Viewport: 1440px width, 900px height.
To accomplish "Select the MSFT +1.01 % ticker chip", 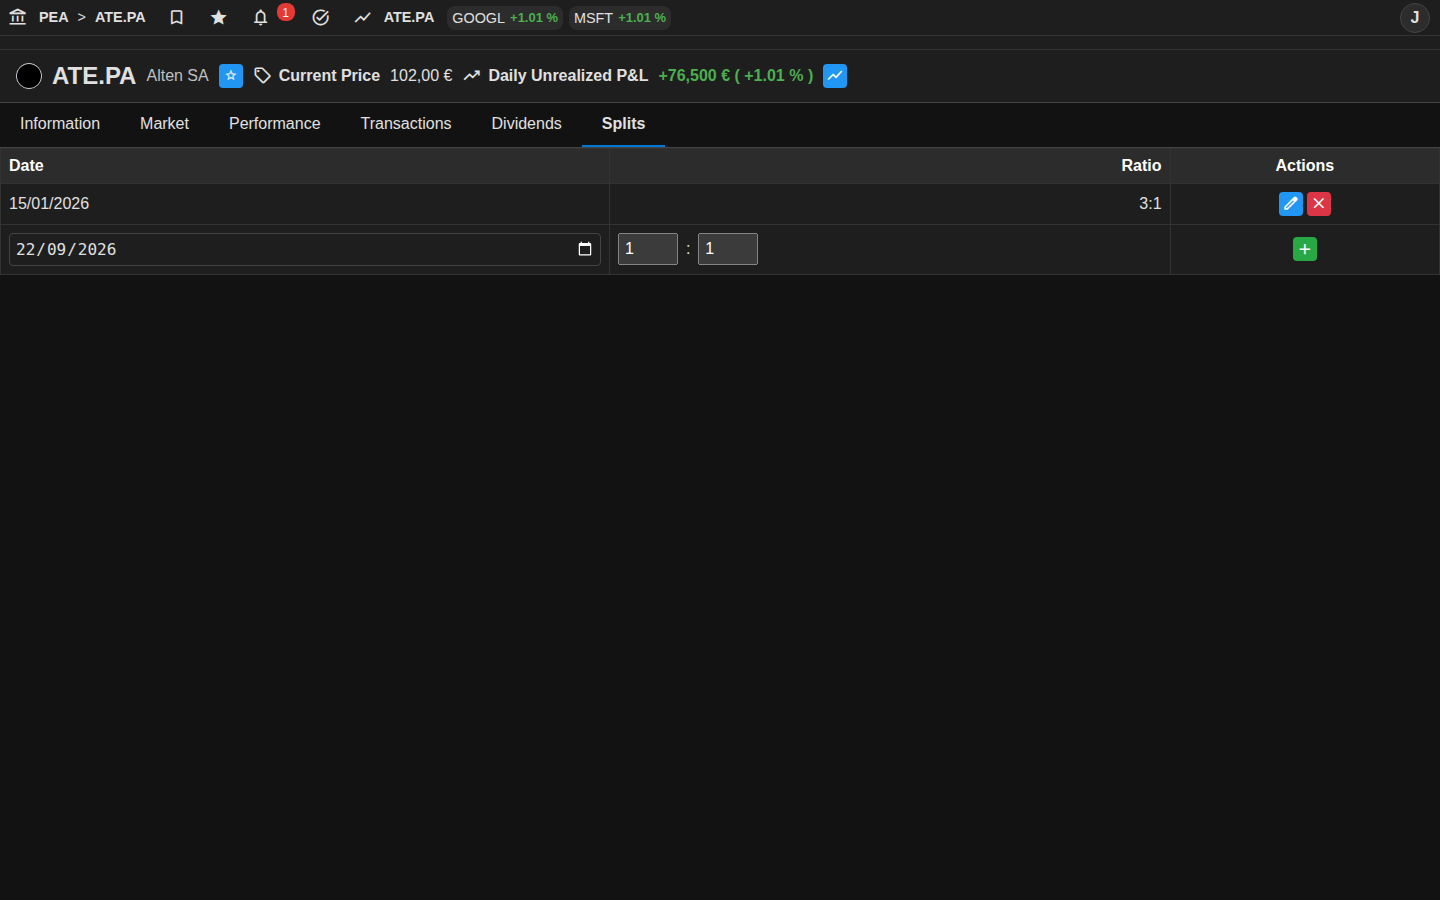I will (x=620, y=18).
